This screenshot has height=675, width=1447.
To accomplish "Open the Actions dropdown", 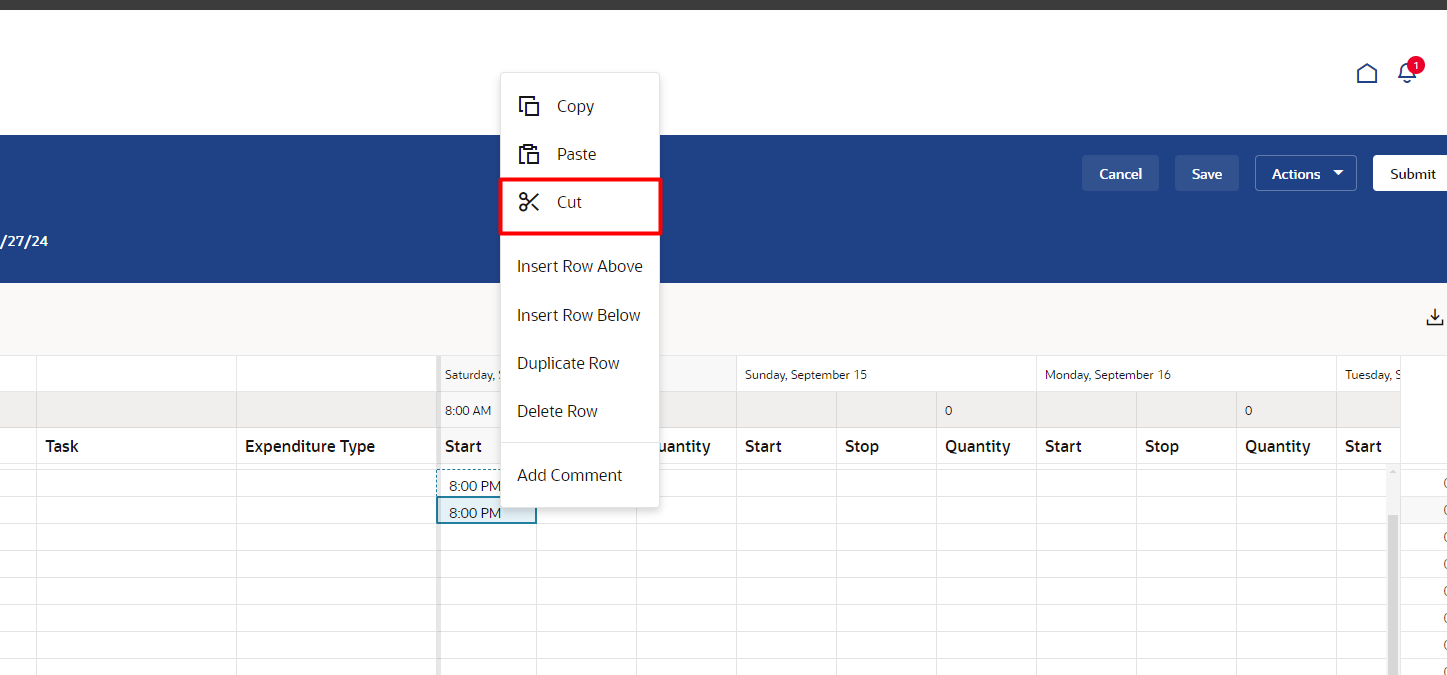I will (x=1305, y=173).
